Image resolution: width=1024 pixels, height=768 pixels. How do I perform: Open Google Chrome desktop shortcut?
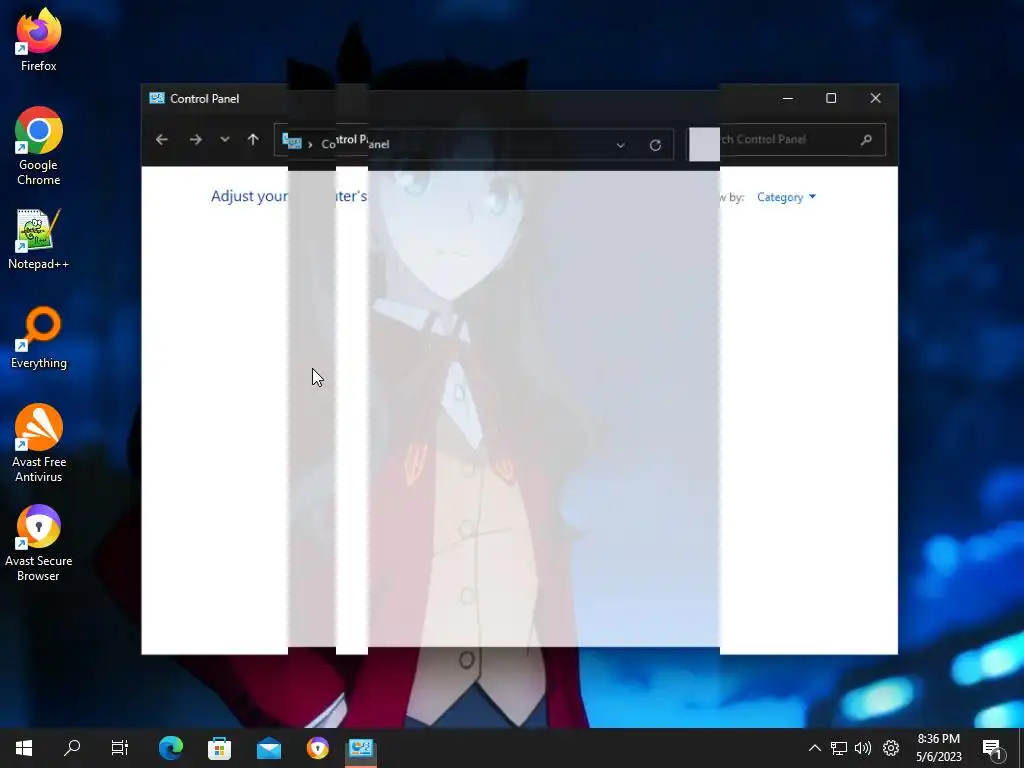coord(39,146)
